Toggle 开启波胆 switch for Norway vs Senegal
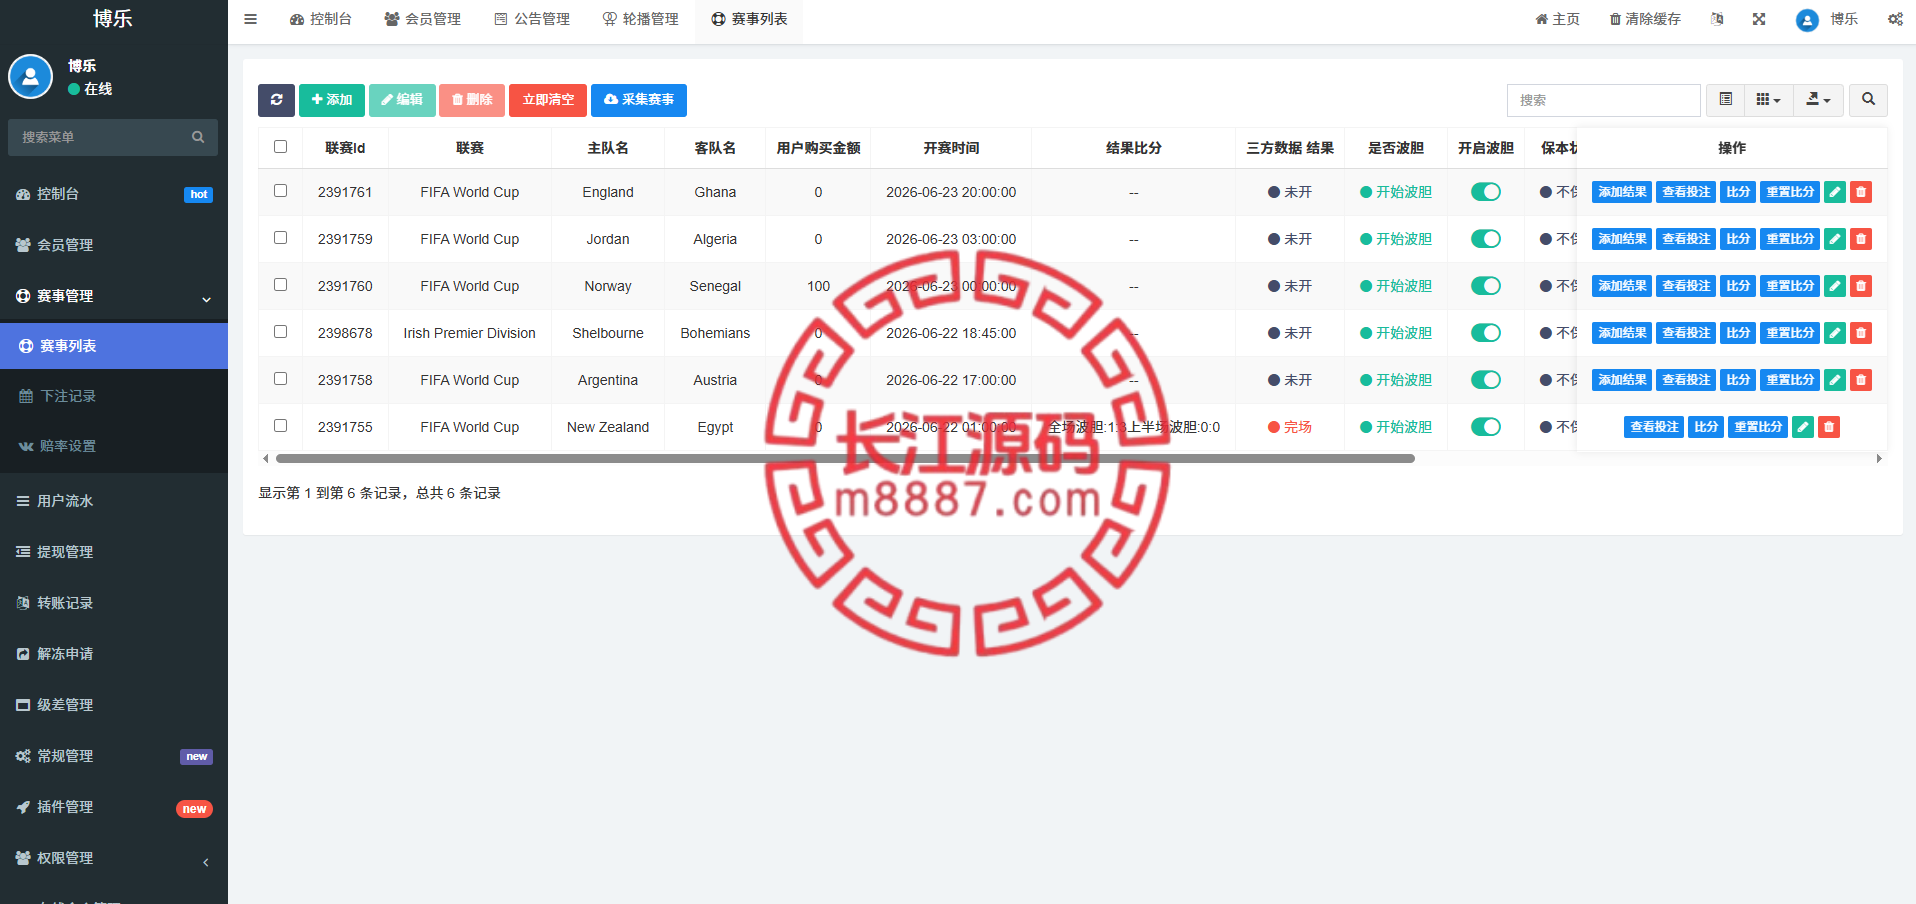 [1486, 286]
